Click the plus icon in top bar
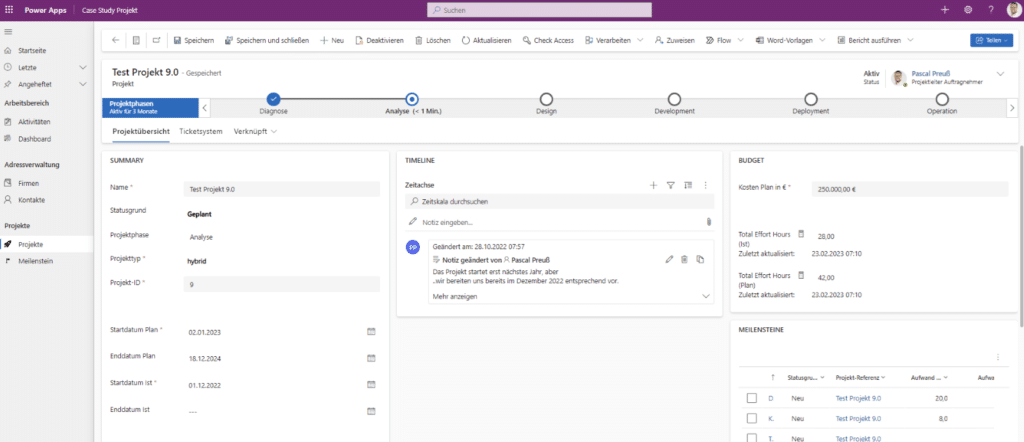Screen dimensions: 1024x442 [x=944, y=10]
